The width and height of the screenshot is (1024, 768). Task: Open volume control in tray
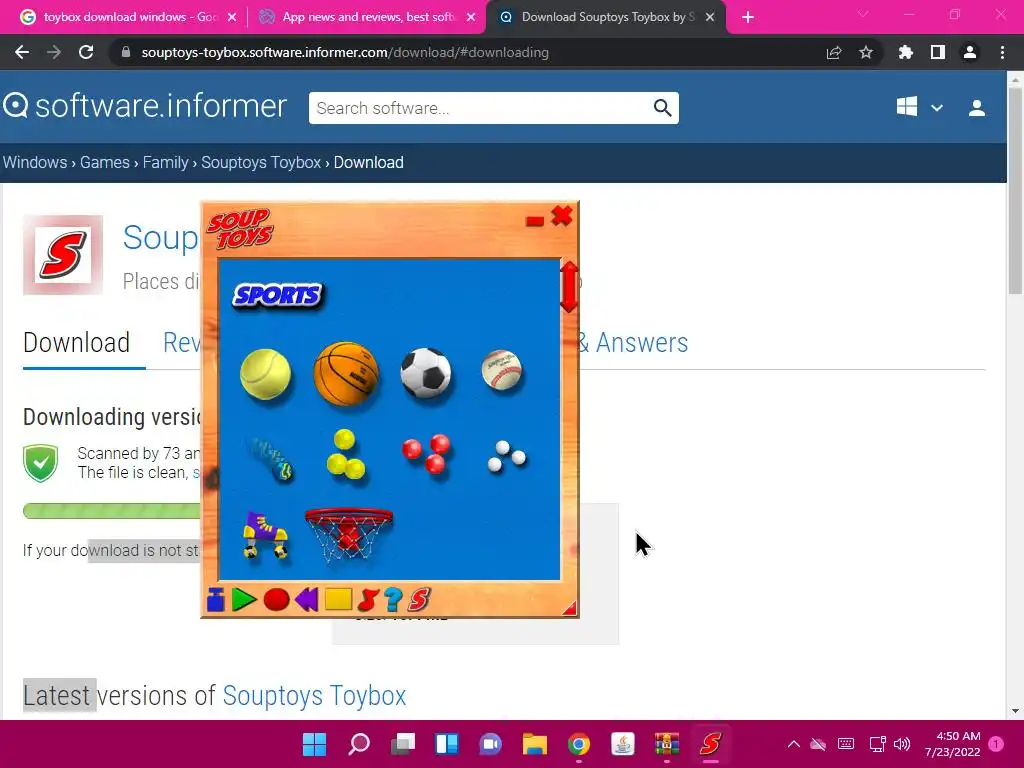point(902,744)
